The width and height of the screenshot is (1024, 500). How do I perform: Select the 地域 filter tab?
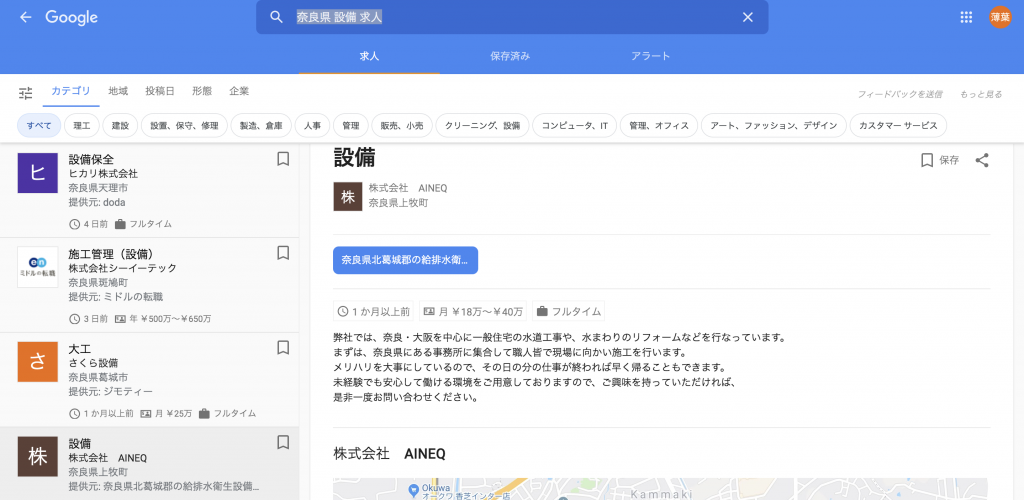pos(118,91)
